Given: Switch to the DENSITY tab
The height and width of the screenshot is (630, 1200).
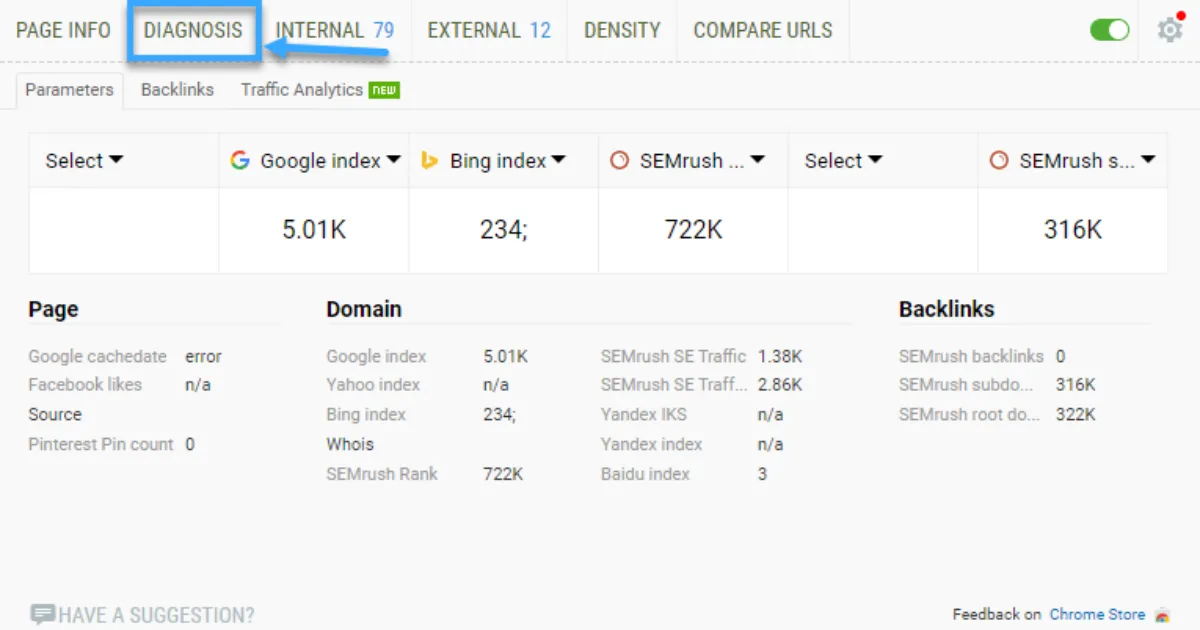Looking at the screenshot, I should click(622, 30).
